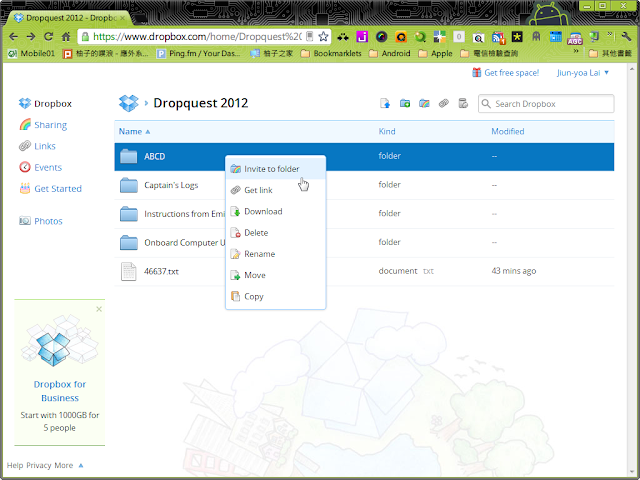
Task: Click the breadcrumb arrow before Dropquest 2012
Action: [x=146, y=103]
